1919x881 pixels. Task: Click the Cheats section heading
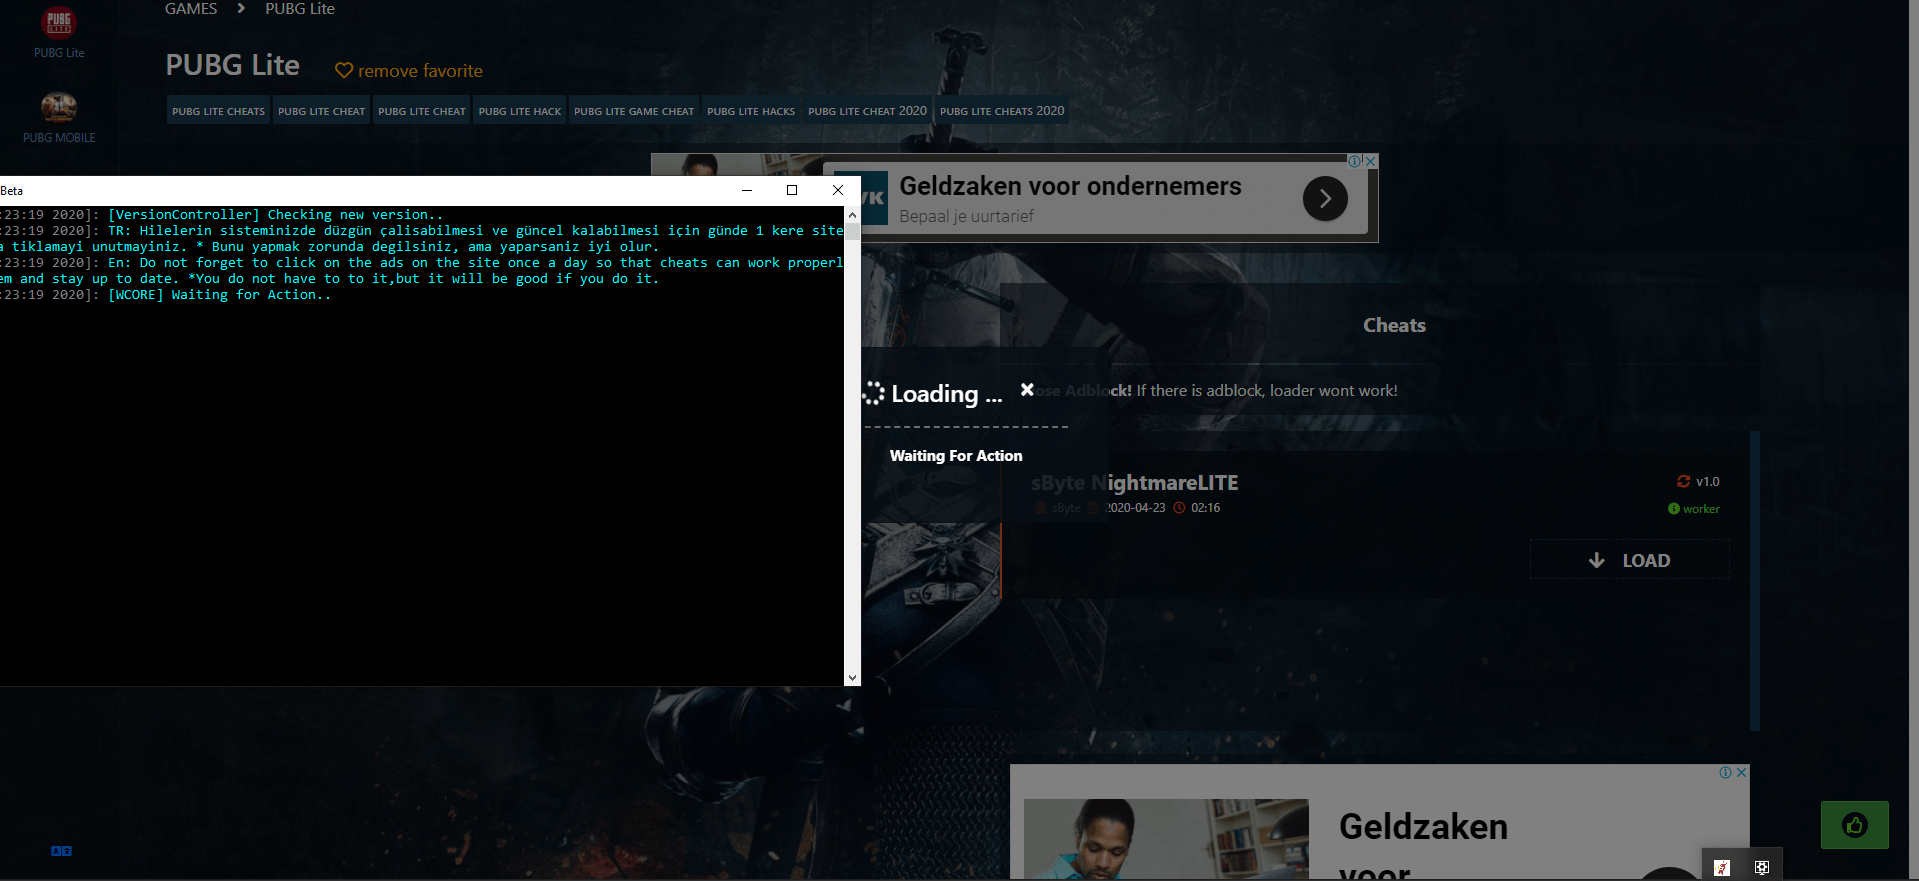point(1394,325)
